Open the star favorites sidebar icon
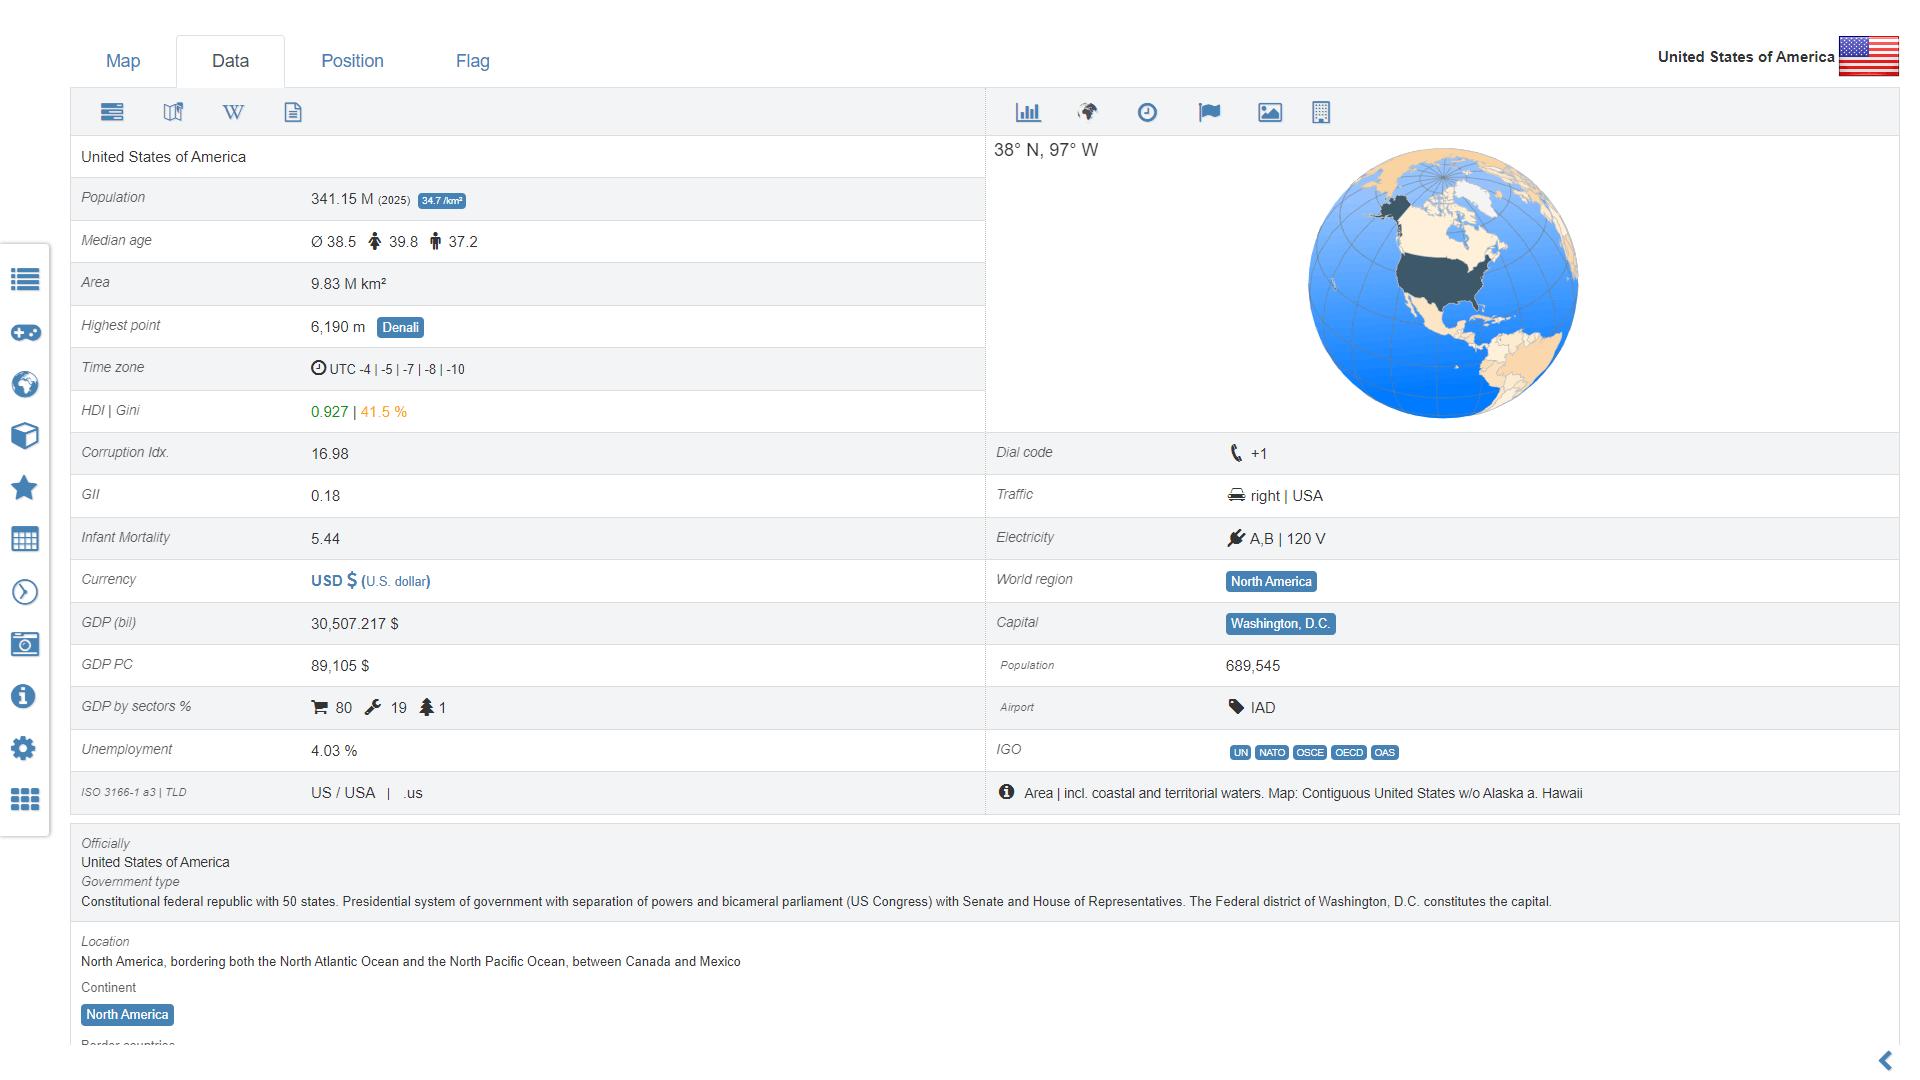Viewport: 1920px width, 1080px height. point(25,488)
